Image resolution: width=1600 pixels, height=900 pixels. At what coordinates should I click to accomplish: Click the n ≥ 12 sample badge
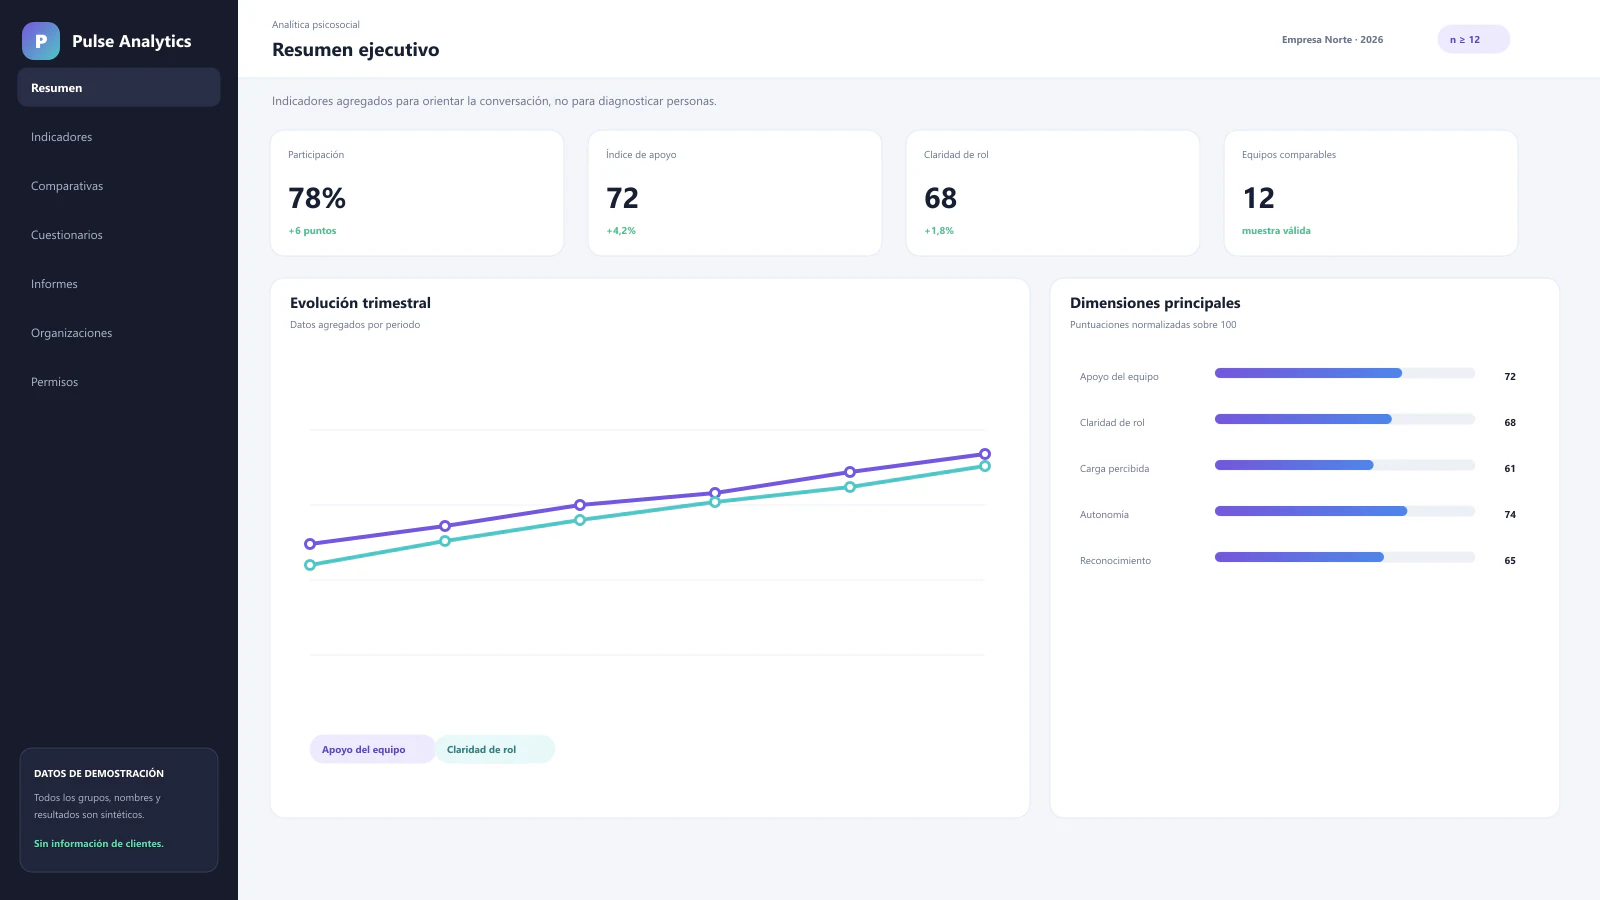(x=1473, y=39)
